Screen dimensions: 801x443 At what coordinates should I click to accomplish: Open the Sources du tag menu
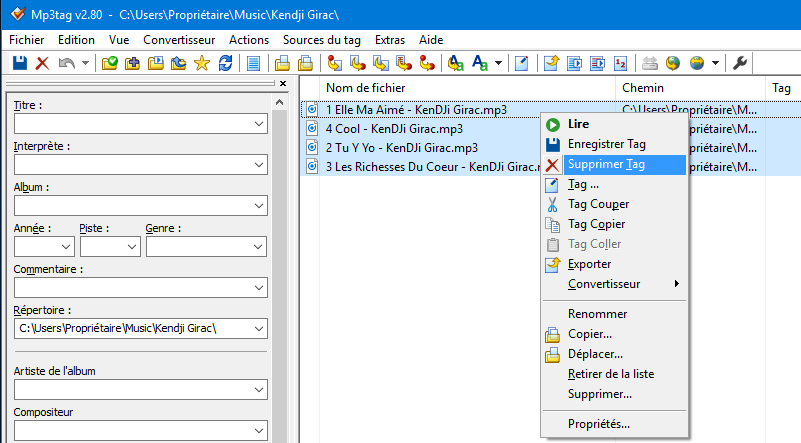click(322, 40)
